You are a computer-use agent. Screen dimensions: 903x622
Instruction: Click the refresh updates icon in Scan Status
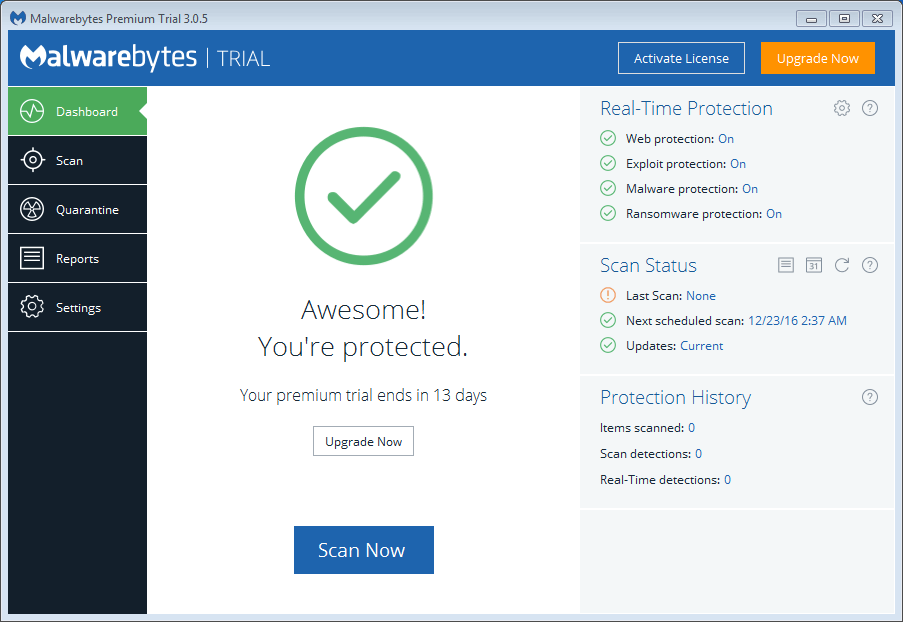(x=842, y=265)
